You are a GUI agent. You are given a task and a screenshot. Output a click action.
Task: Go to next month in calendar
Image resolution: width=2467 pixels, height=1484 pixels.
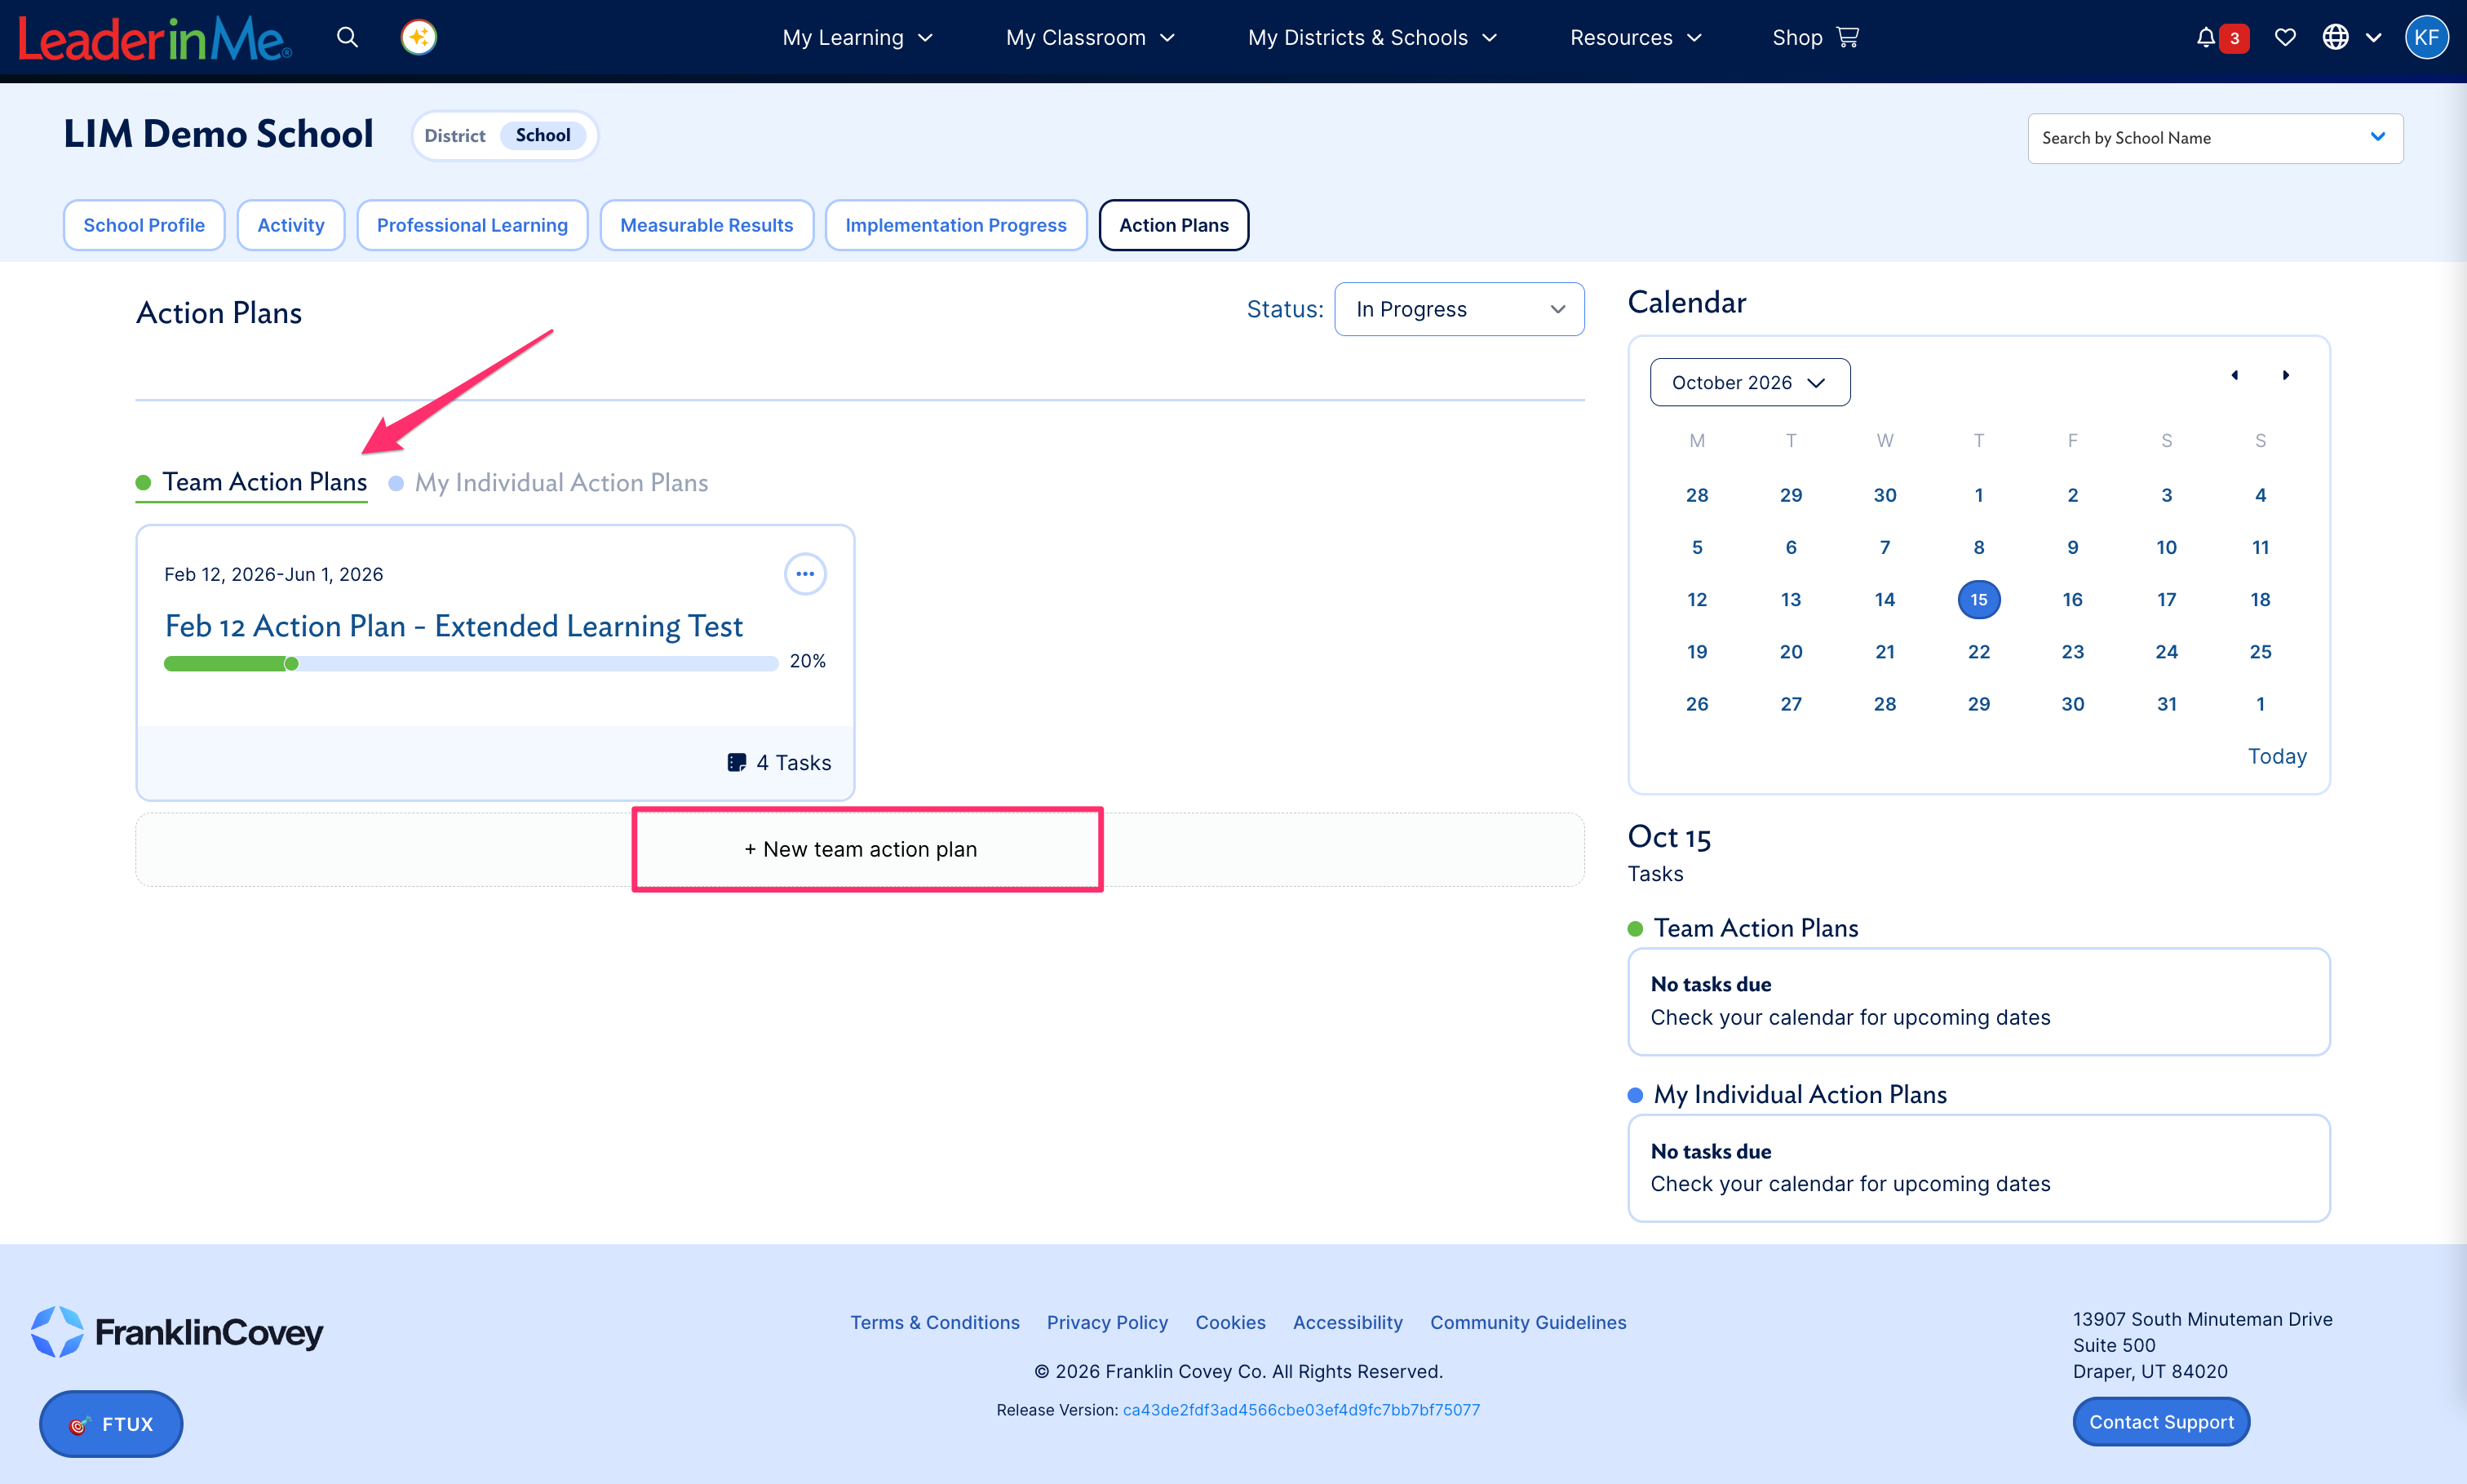click(2286, 375)
